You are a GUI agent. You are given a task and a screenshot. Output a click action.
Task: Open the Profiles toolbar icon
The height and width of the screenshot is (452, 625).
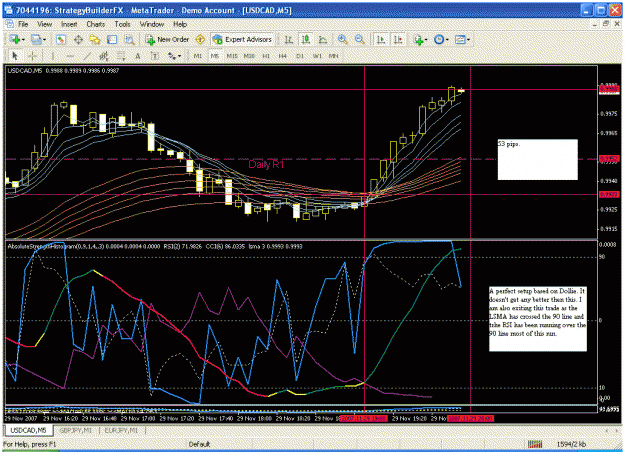coord(36,39)
